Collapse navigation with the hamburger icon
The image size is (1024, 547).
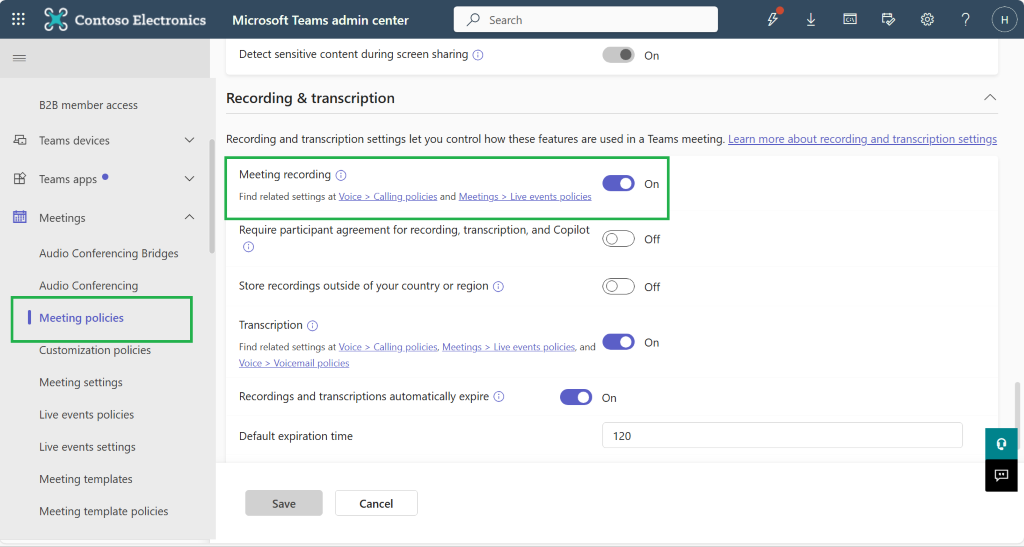tap(20, 58)
